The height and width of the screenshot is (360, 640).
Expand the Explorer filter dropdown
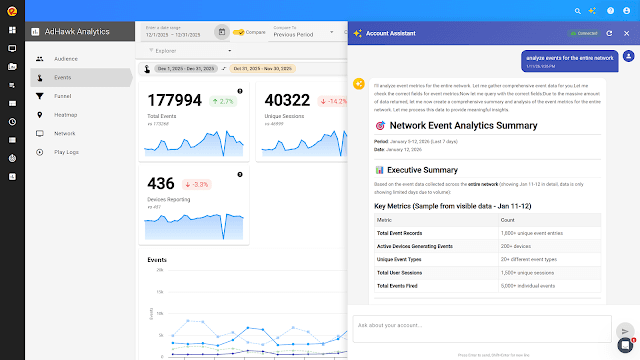(x=190, y=51)
